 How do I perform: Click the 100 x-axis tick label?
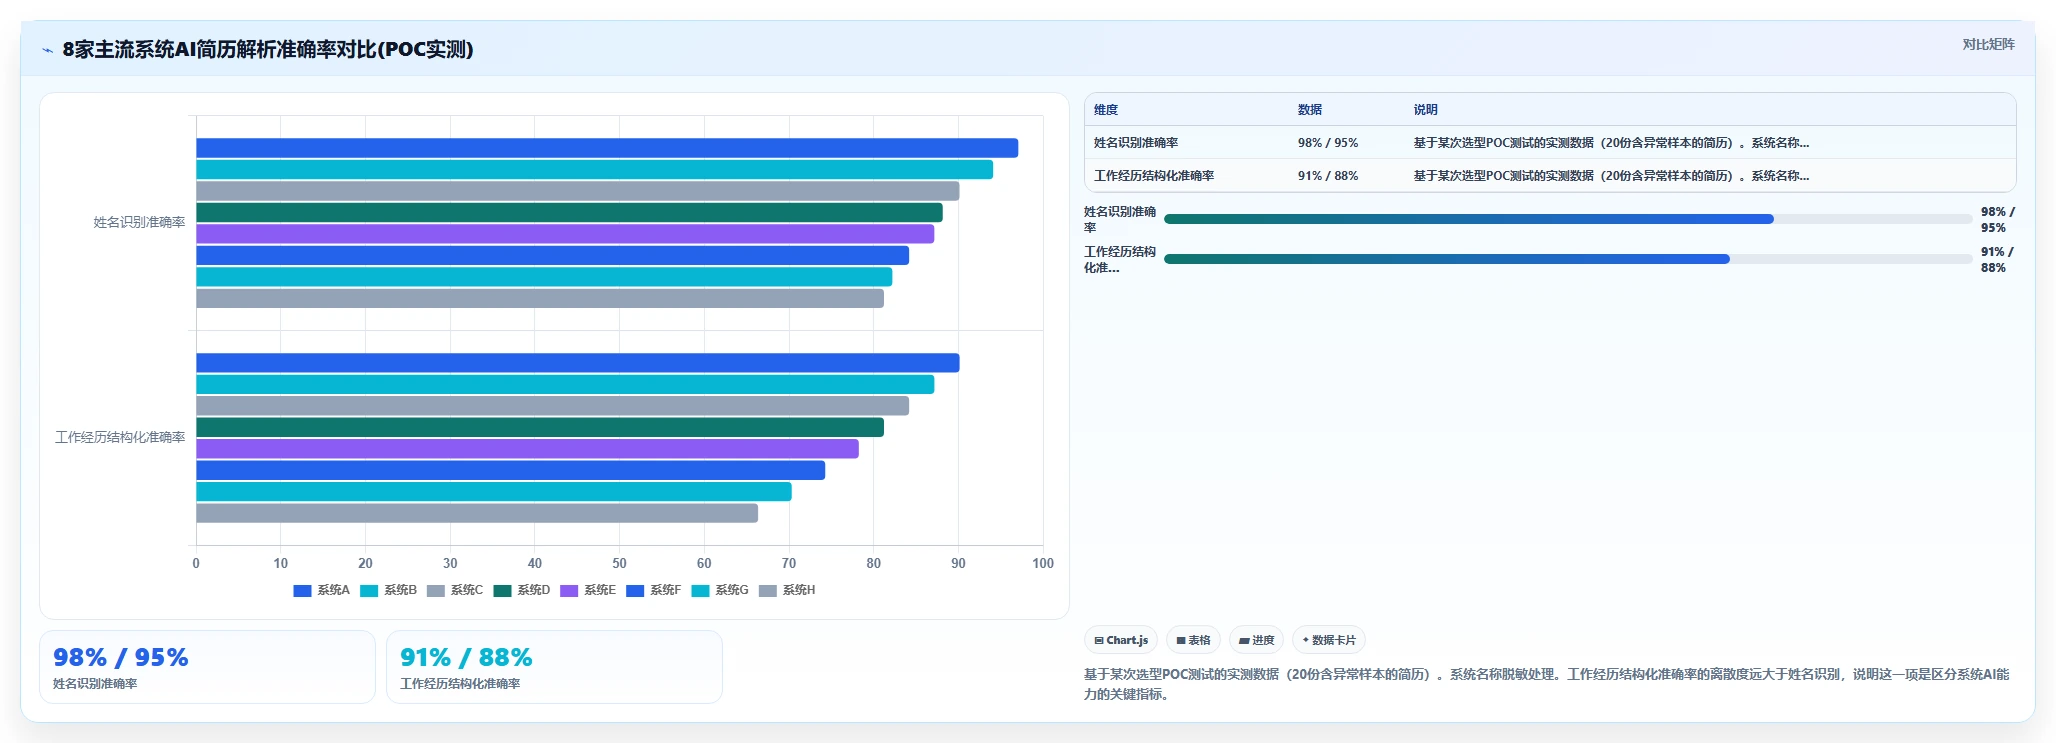pyautogui.click(x=1043, y=564)
